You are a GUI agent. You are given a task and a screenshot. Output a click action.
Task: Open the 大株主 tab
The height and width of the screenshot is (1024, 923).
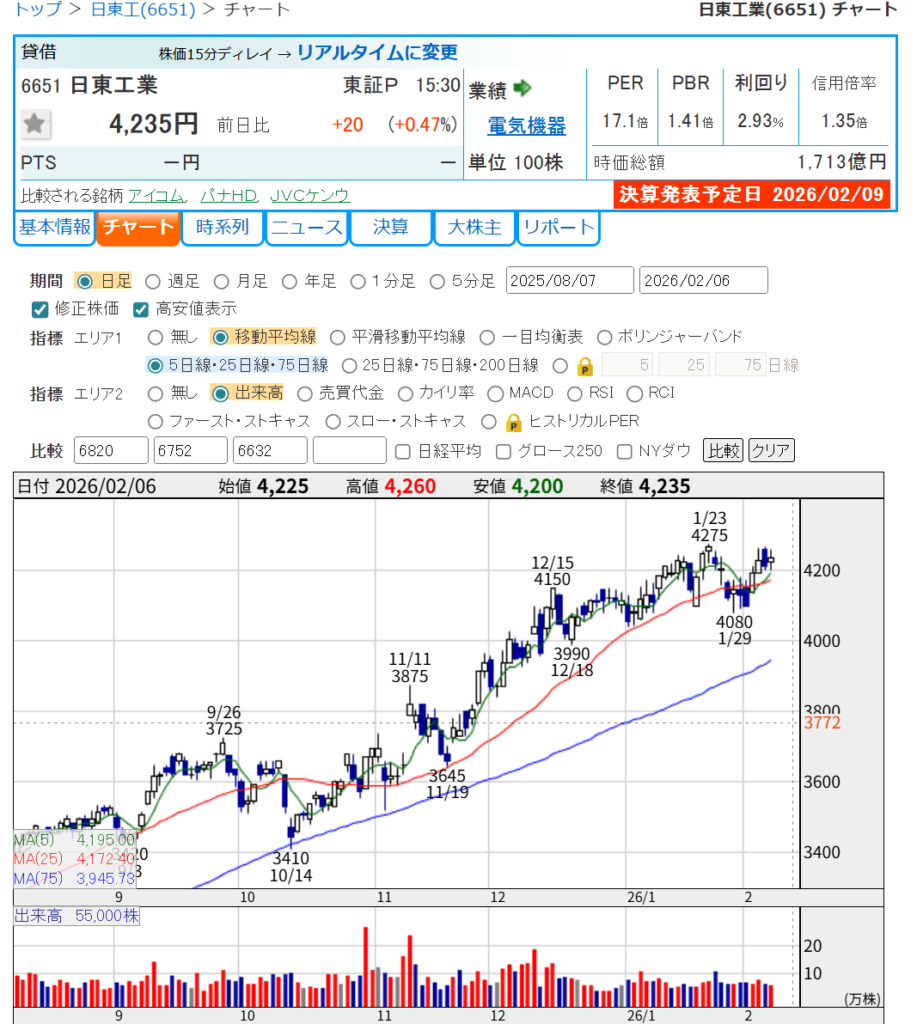pos(473,228)
